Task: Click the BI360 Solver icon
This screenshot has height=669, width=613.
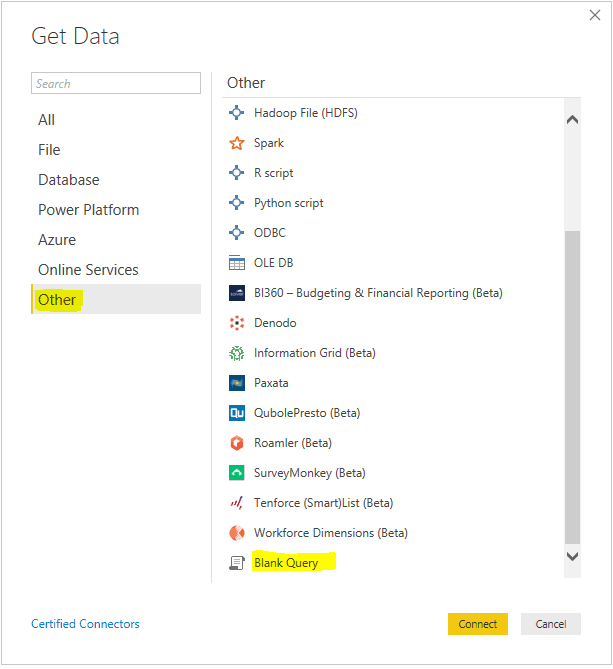Action: click(236, 293)
